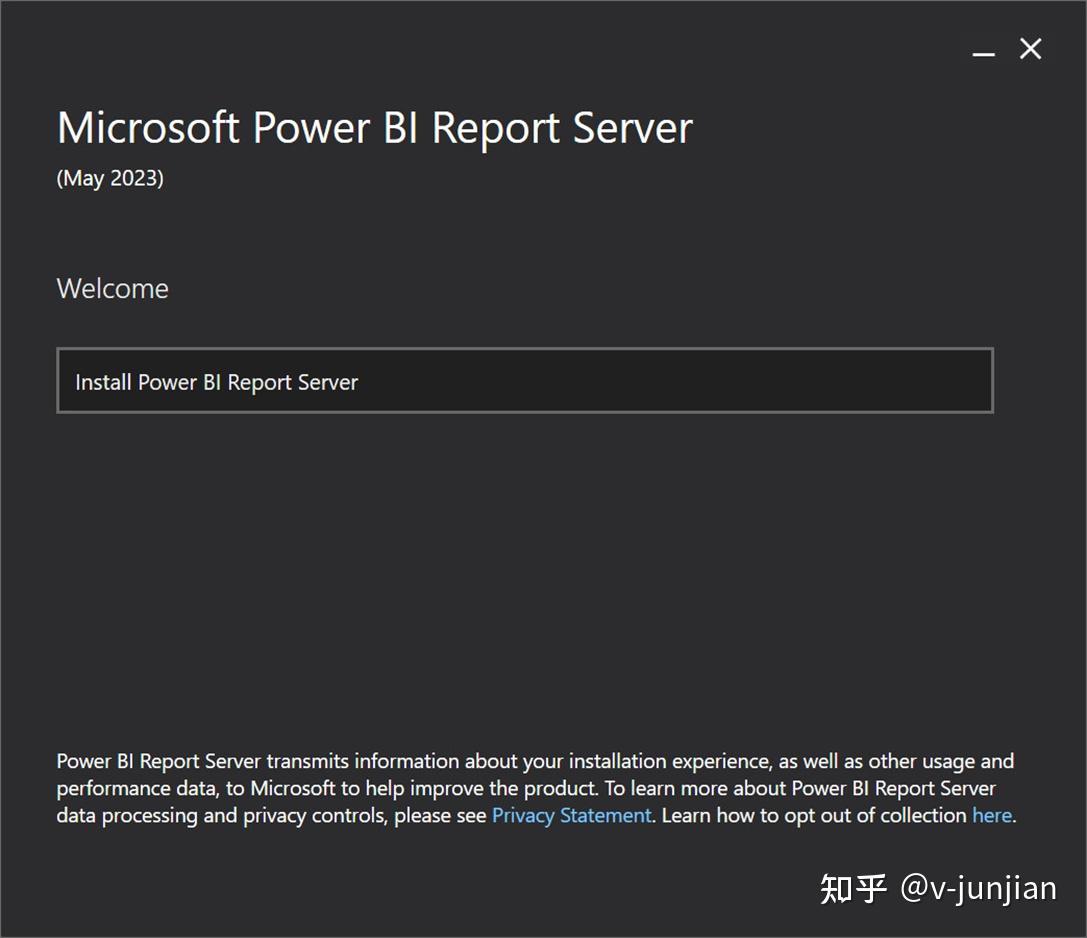Image resolution: width=1087 pixels, height=938 pixels.
Task: Activate the blue Privacy Statement hyperlink
Action: point(570,815)
